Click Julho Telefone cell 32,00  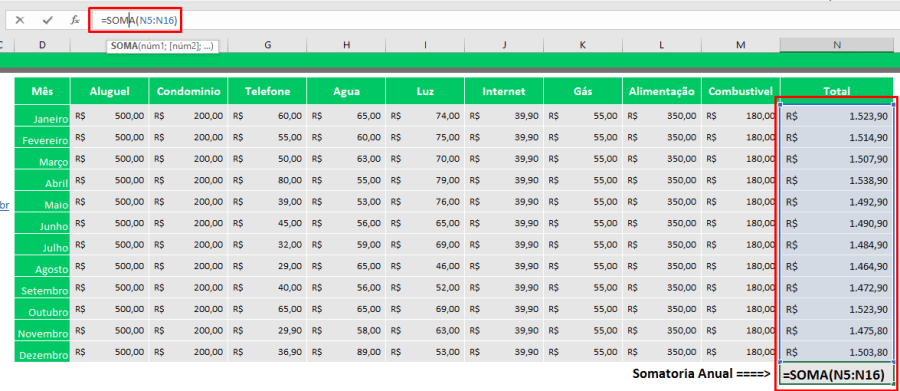click(x=267, y=244)
